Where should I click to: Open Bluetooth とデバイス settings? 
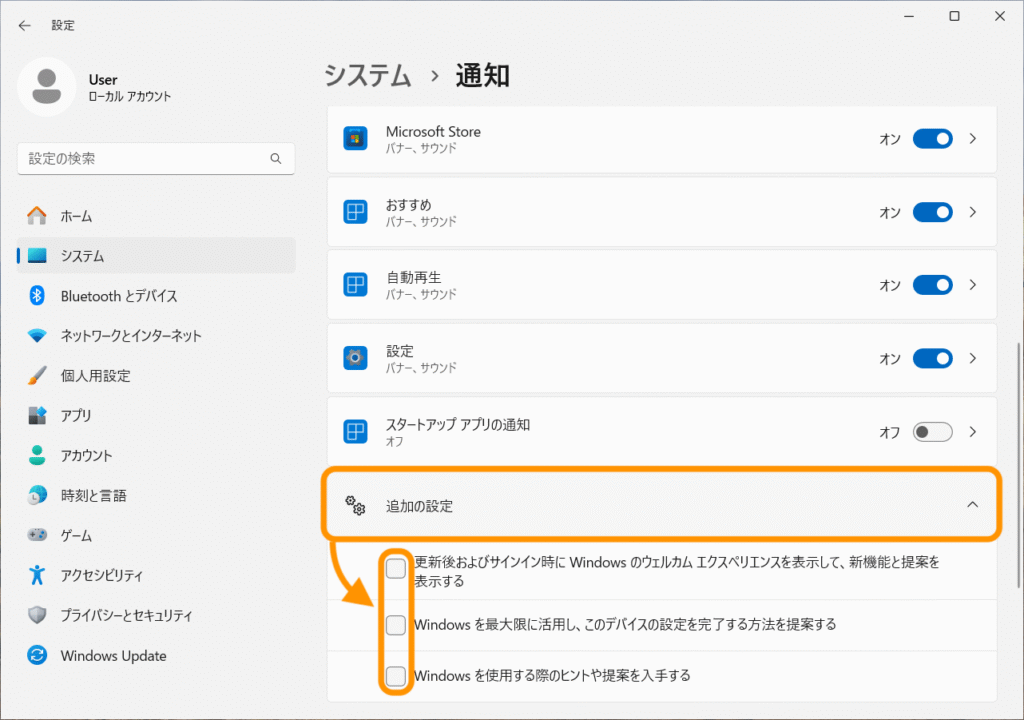pos(156,295)
